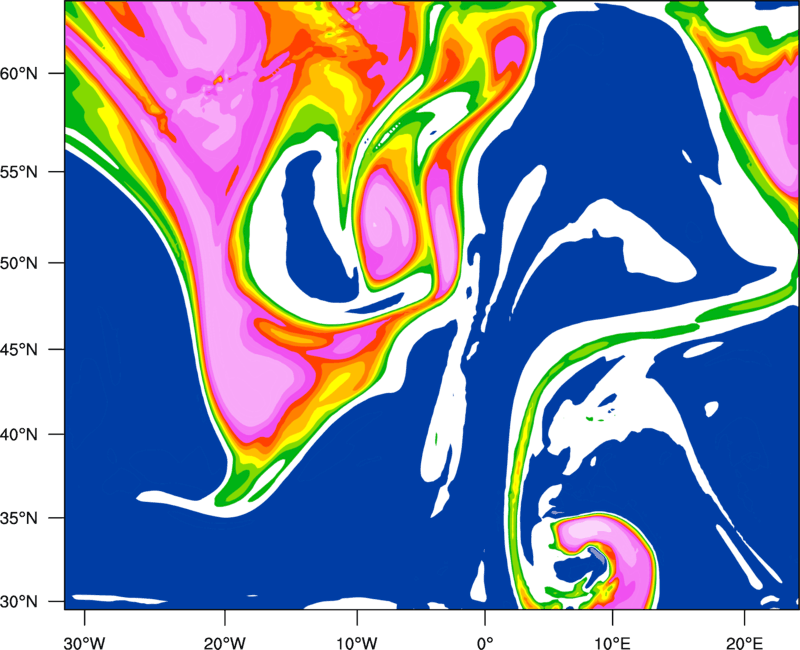Click the 45°N latitude label
Screen dimensions: 800x650
pyautogui.click(x=19, y=350)
